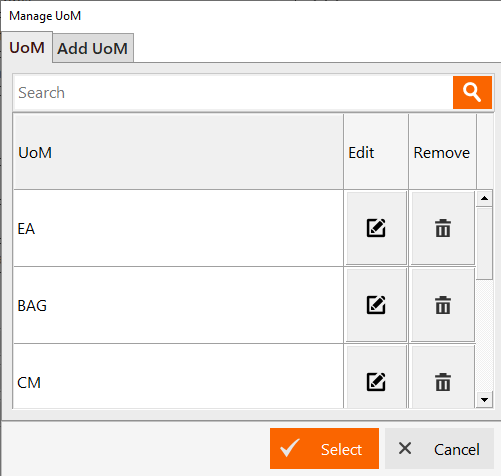Select the BAG row in the list
This screenshot has height=476, width=501.
[178, 305]
